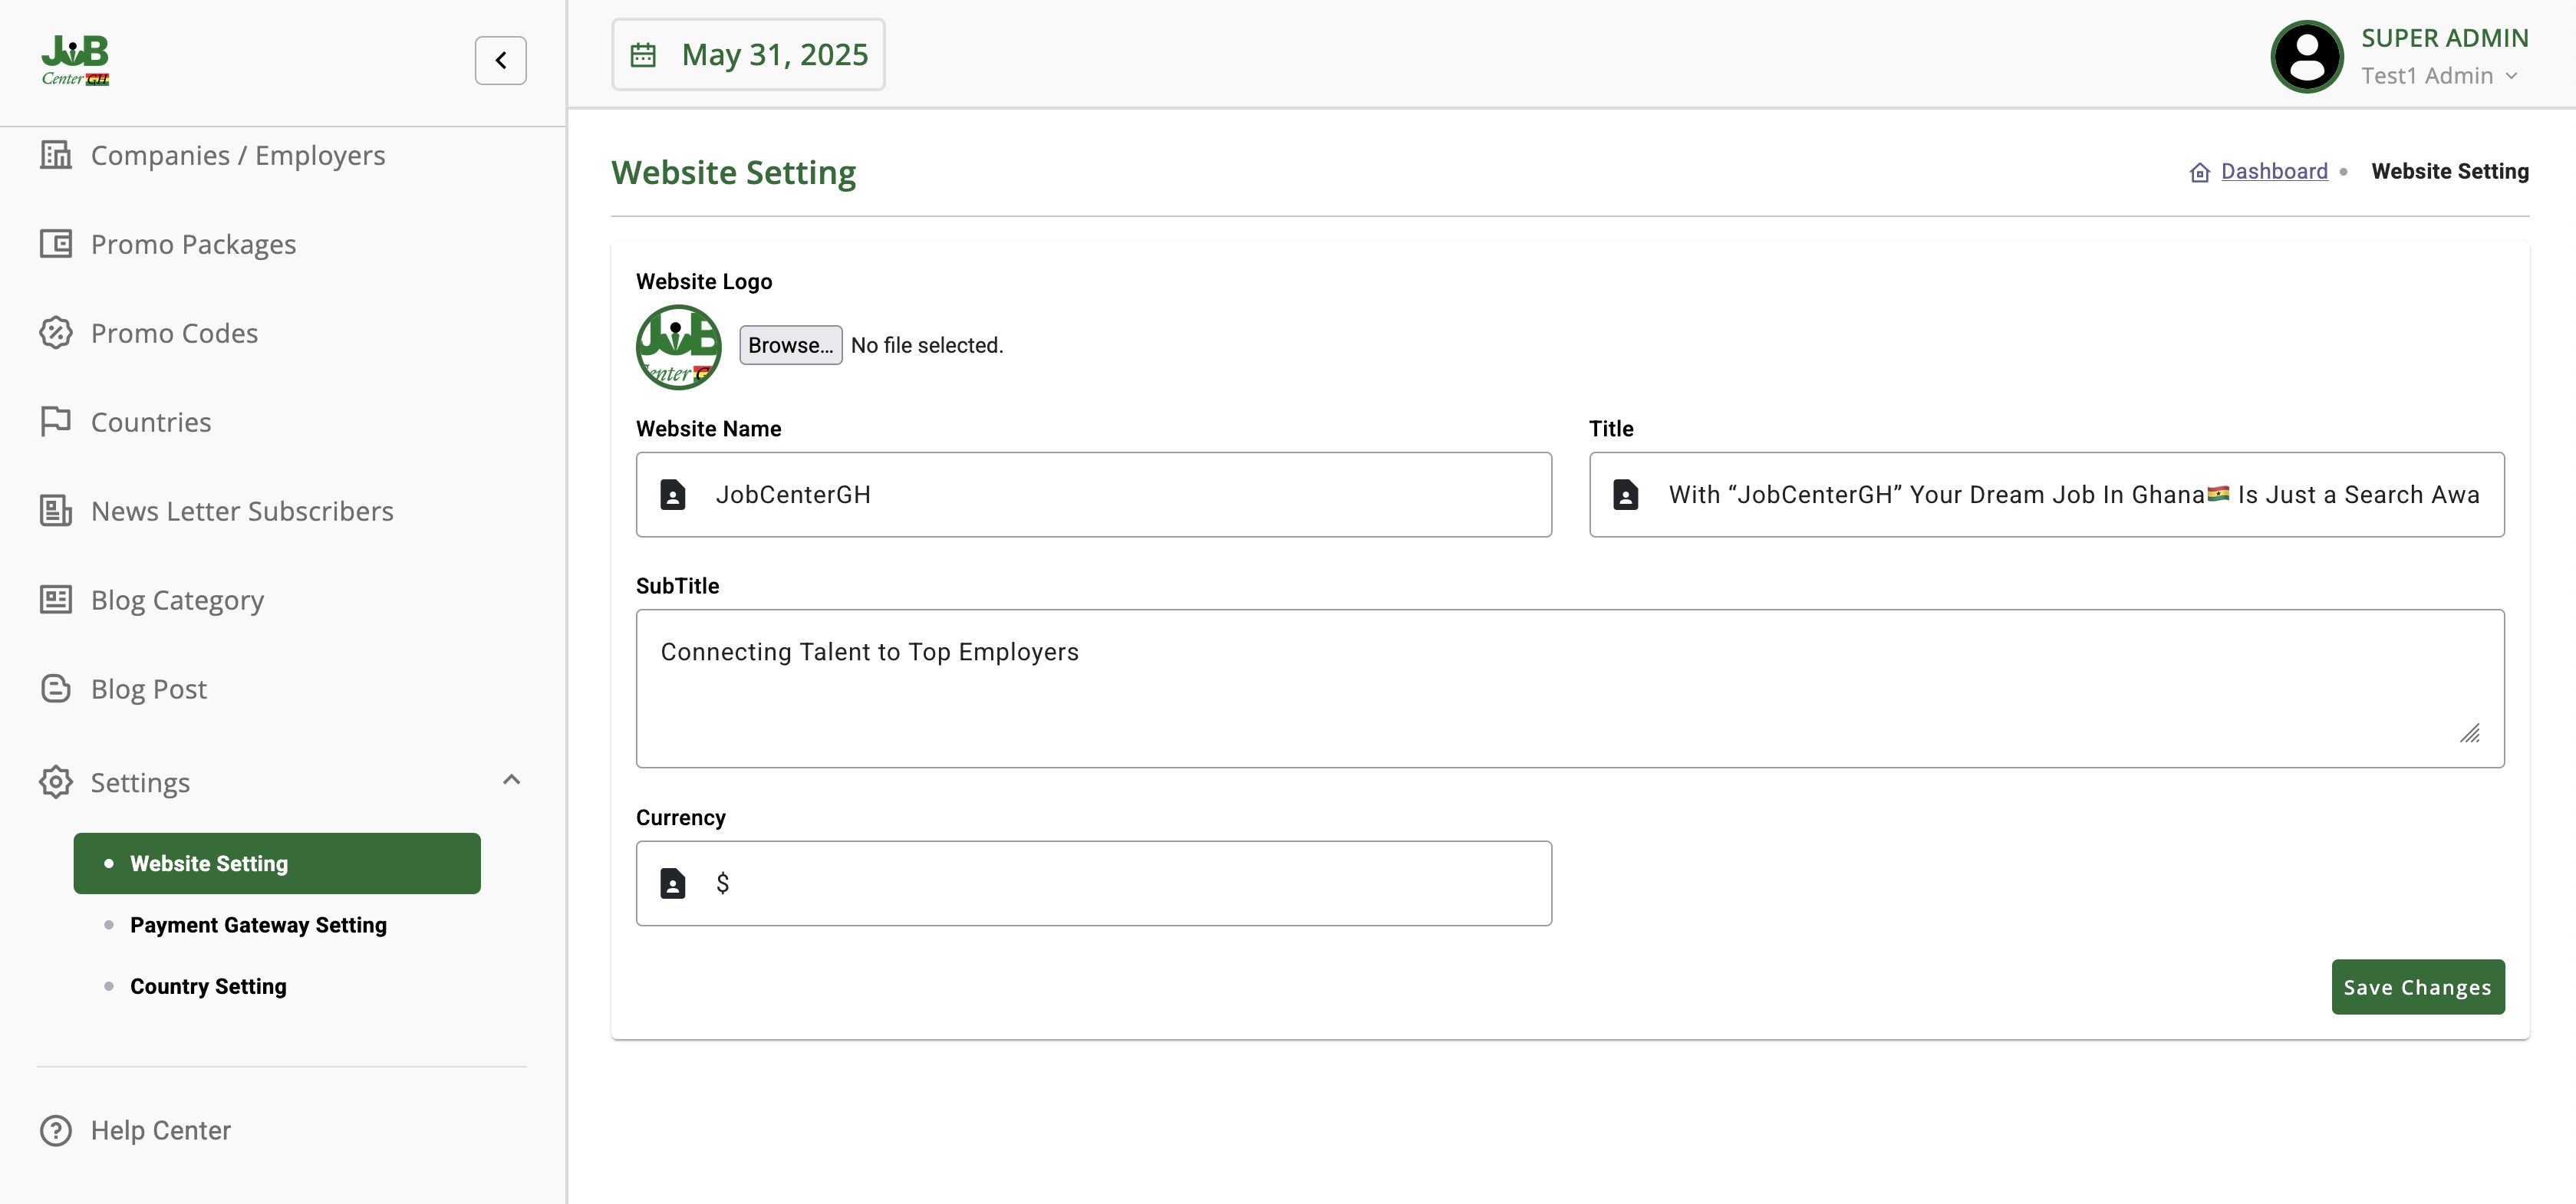Viewport: 2576px width, 1204px height.
Task: Click the calendar icon beside the date
Action: tap(643, 55)
